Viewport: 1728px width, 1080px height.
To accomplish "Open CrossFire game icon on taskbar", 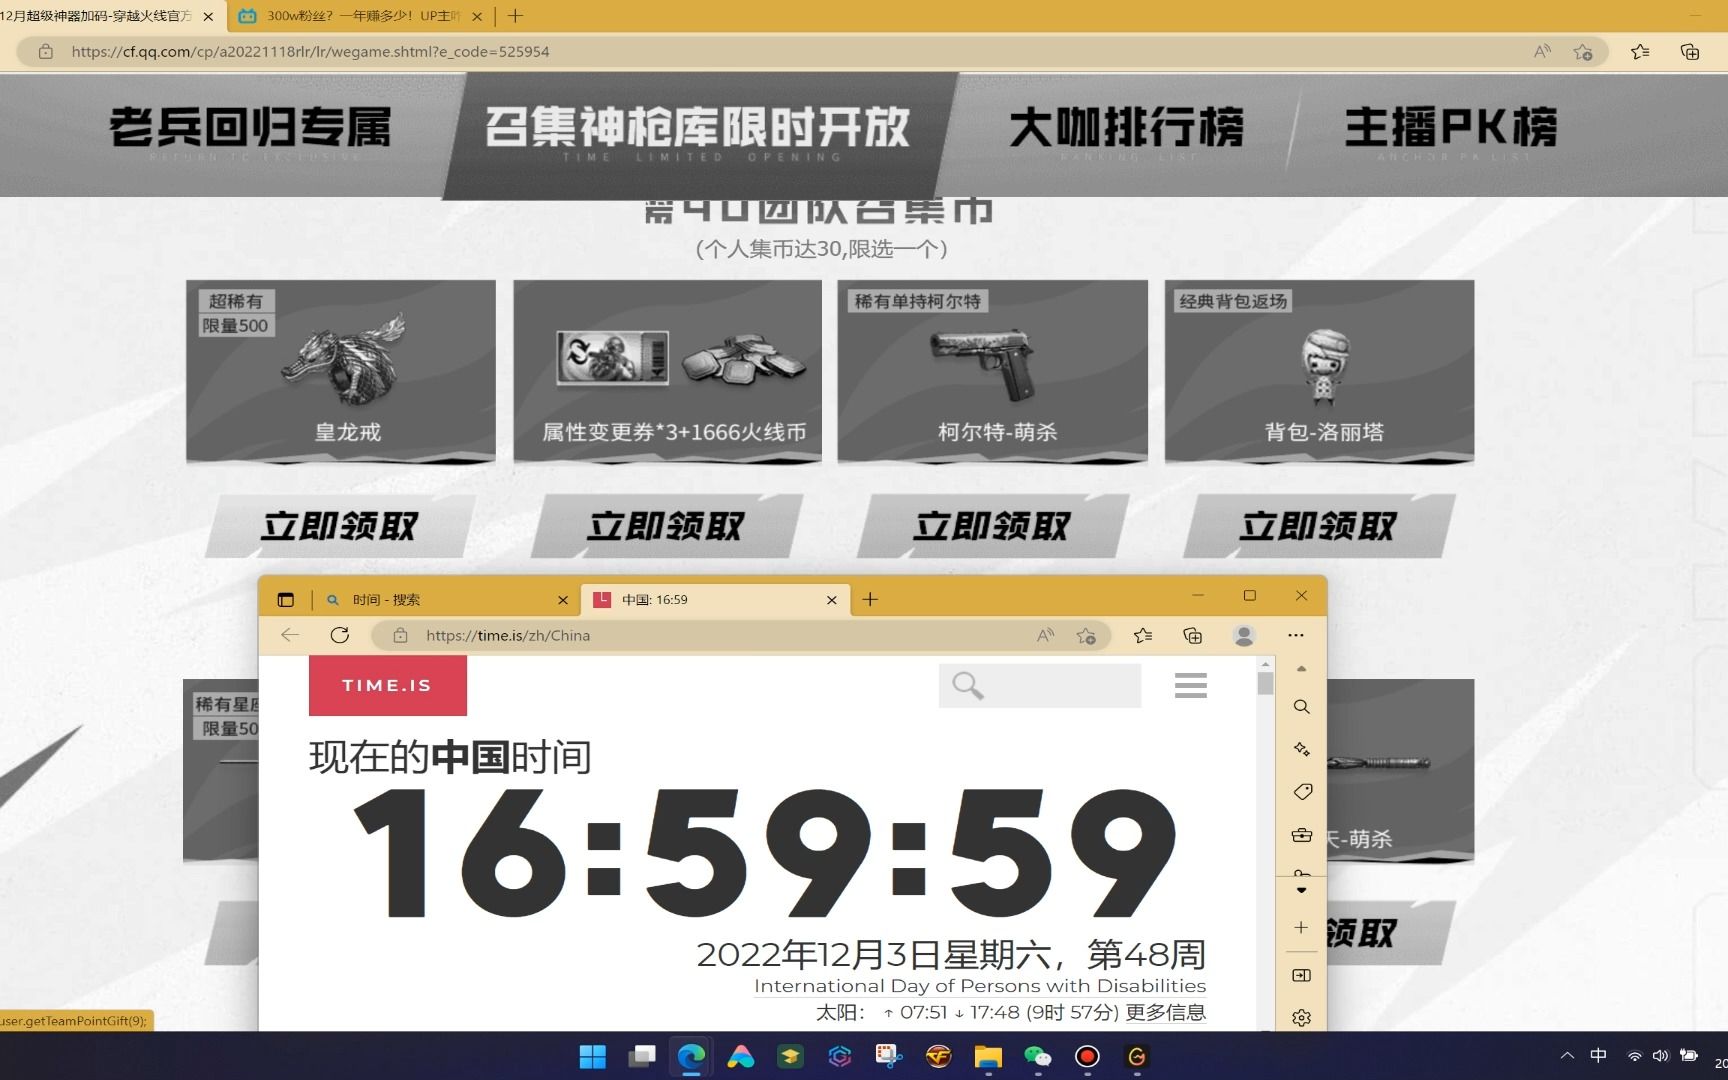I will click(938, 1057).
